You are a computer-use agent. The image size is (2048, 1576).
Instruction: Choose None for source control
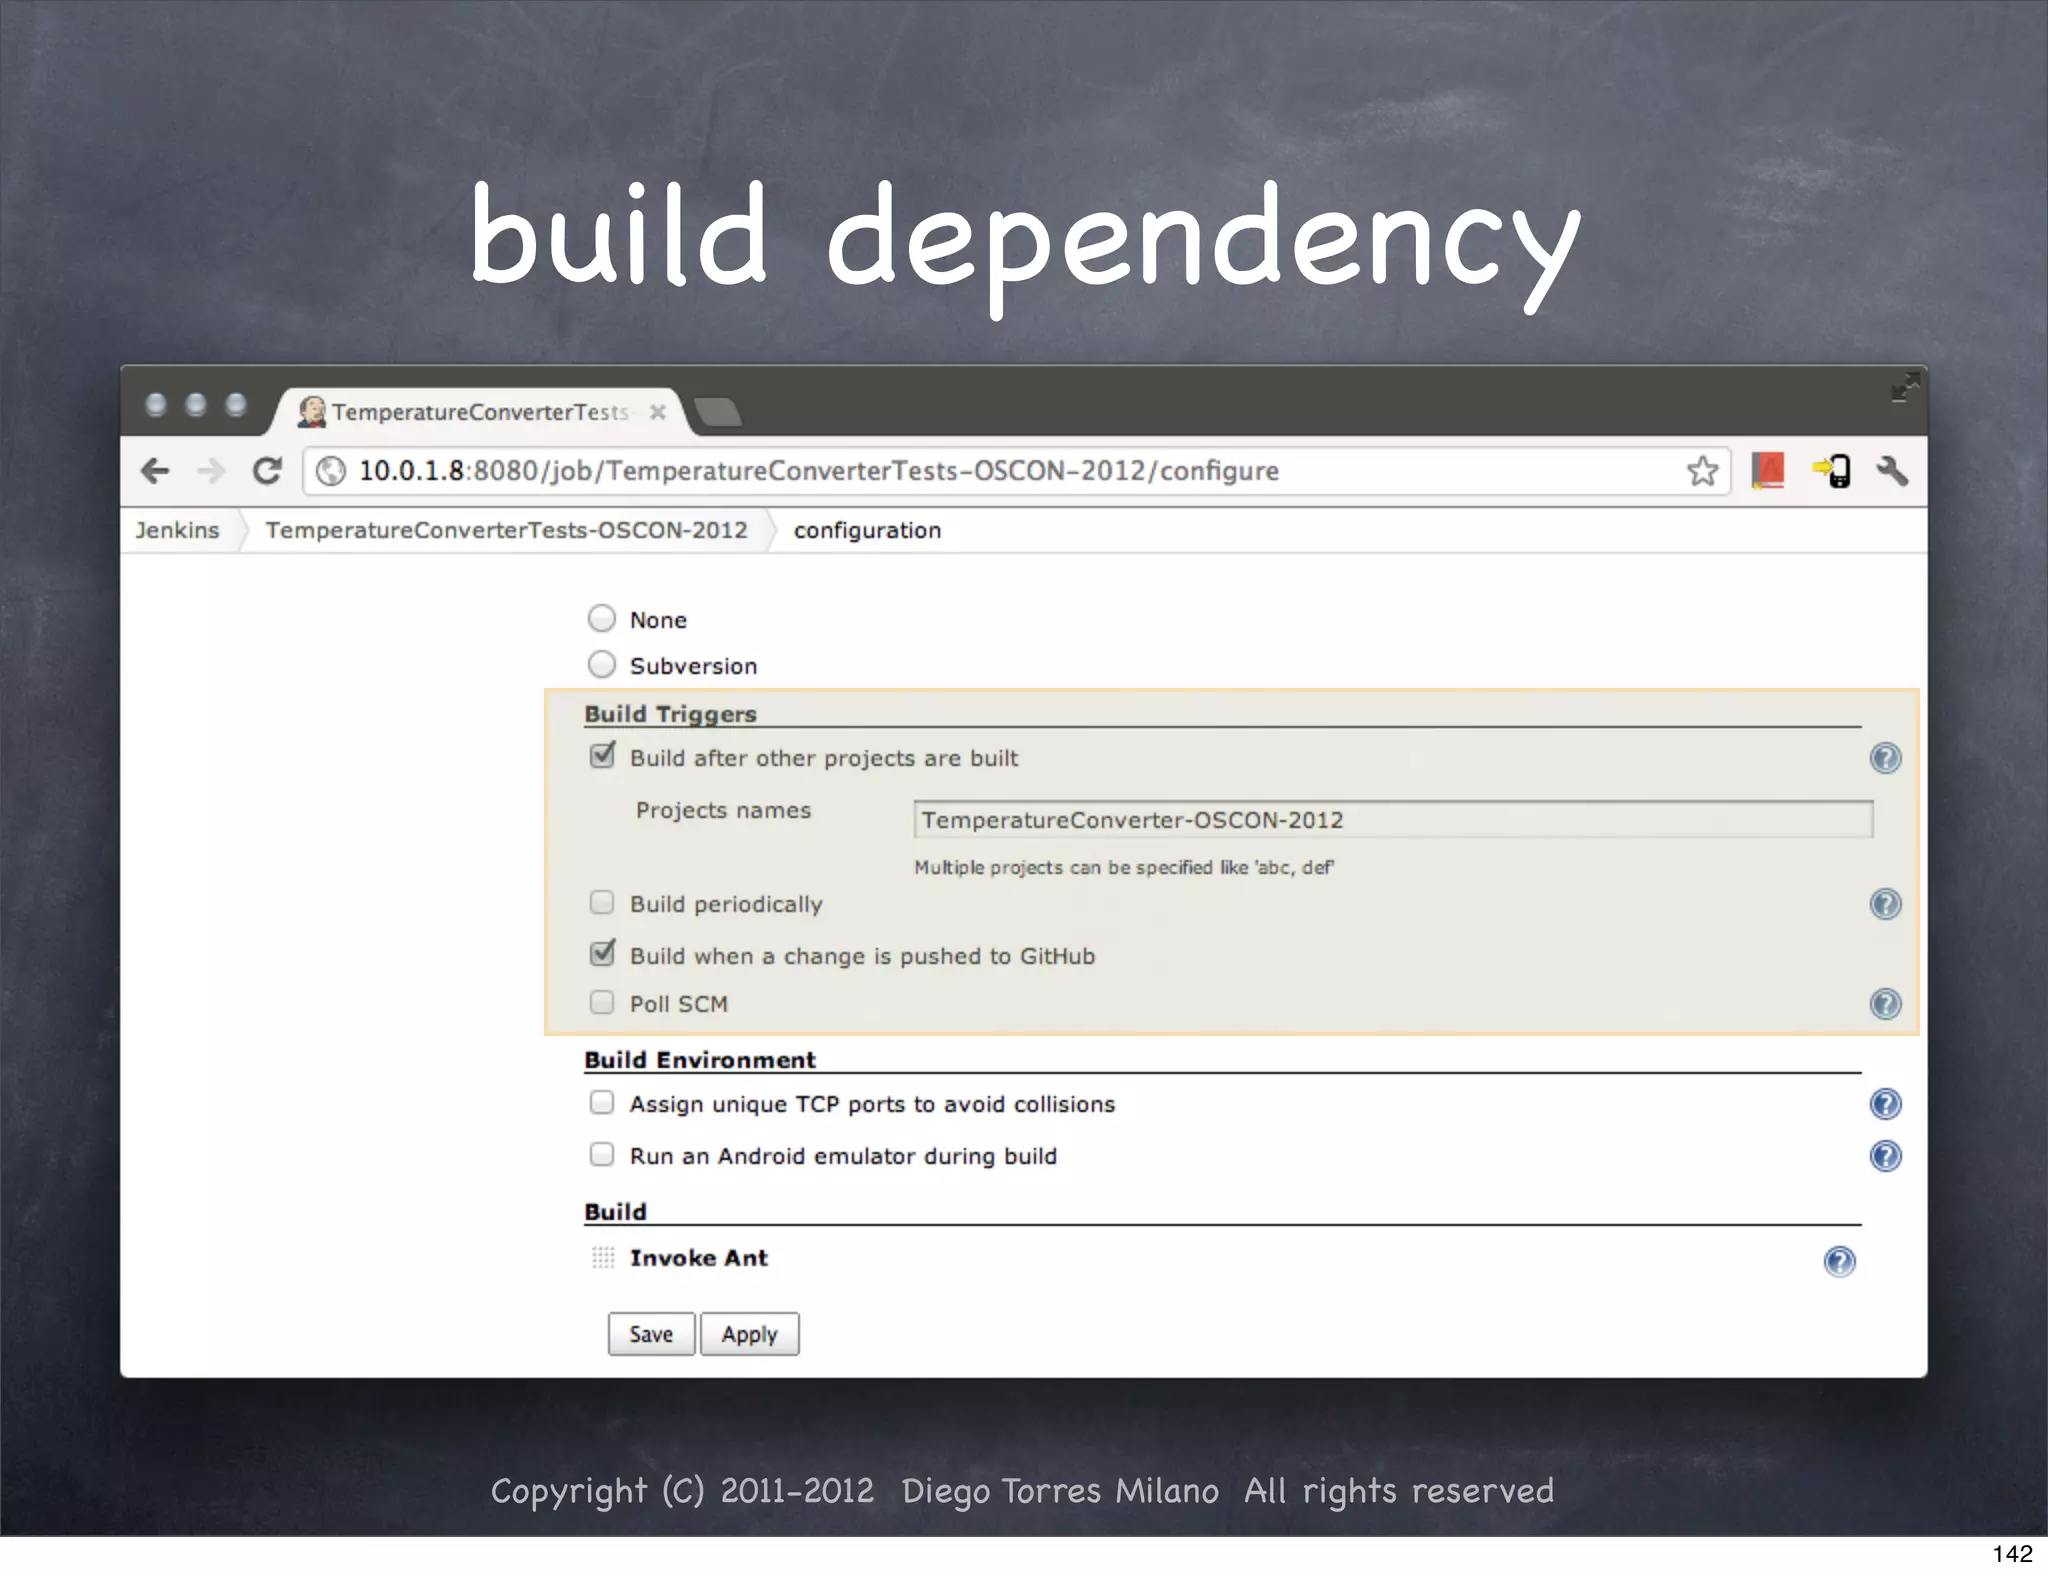point(602,619)
